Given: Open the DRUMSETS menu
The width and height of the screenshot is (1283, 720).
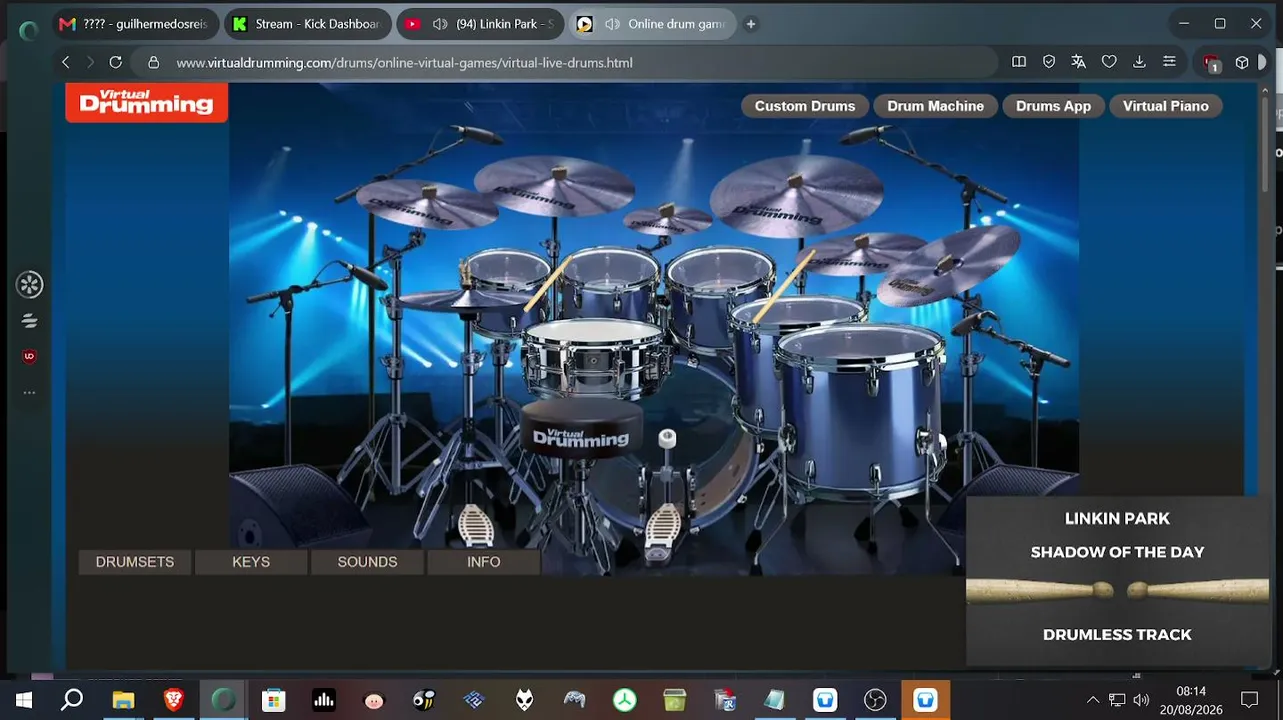Looking at the screenshot, I should click(x=135, y=562).
